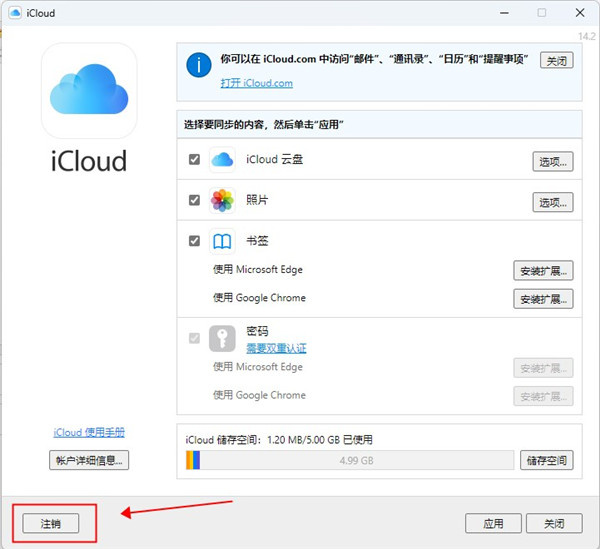Click the 应用 button
600x549 pixels.
click(x=493, y=523)
